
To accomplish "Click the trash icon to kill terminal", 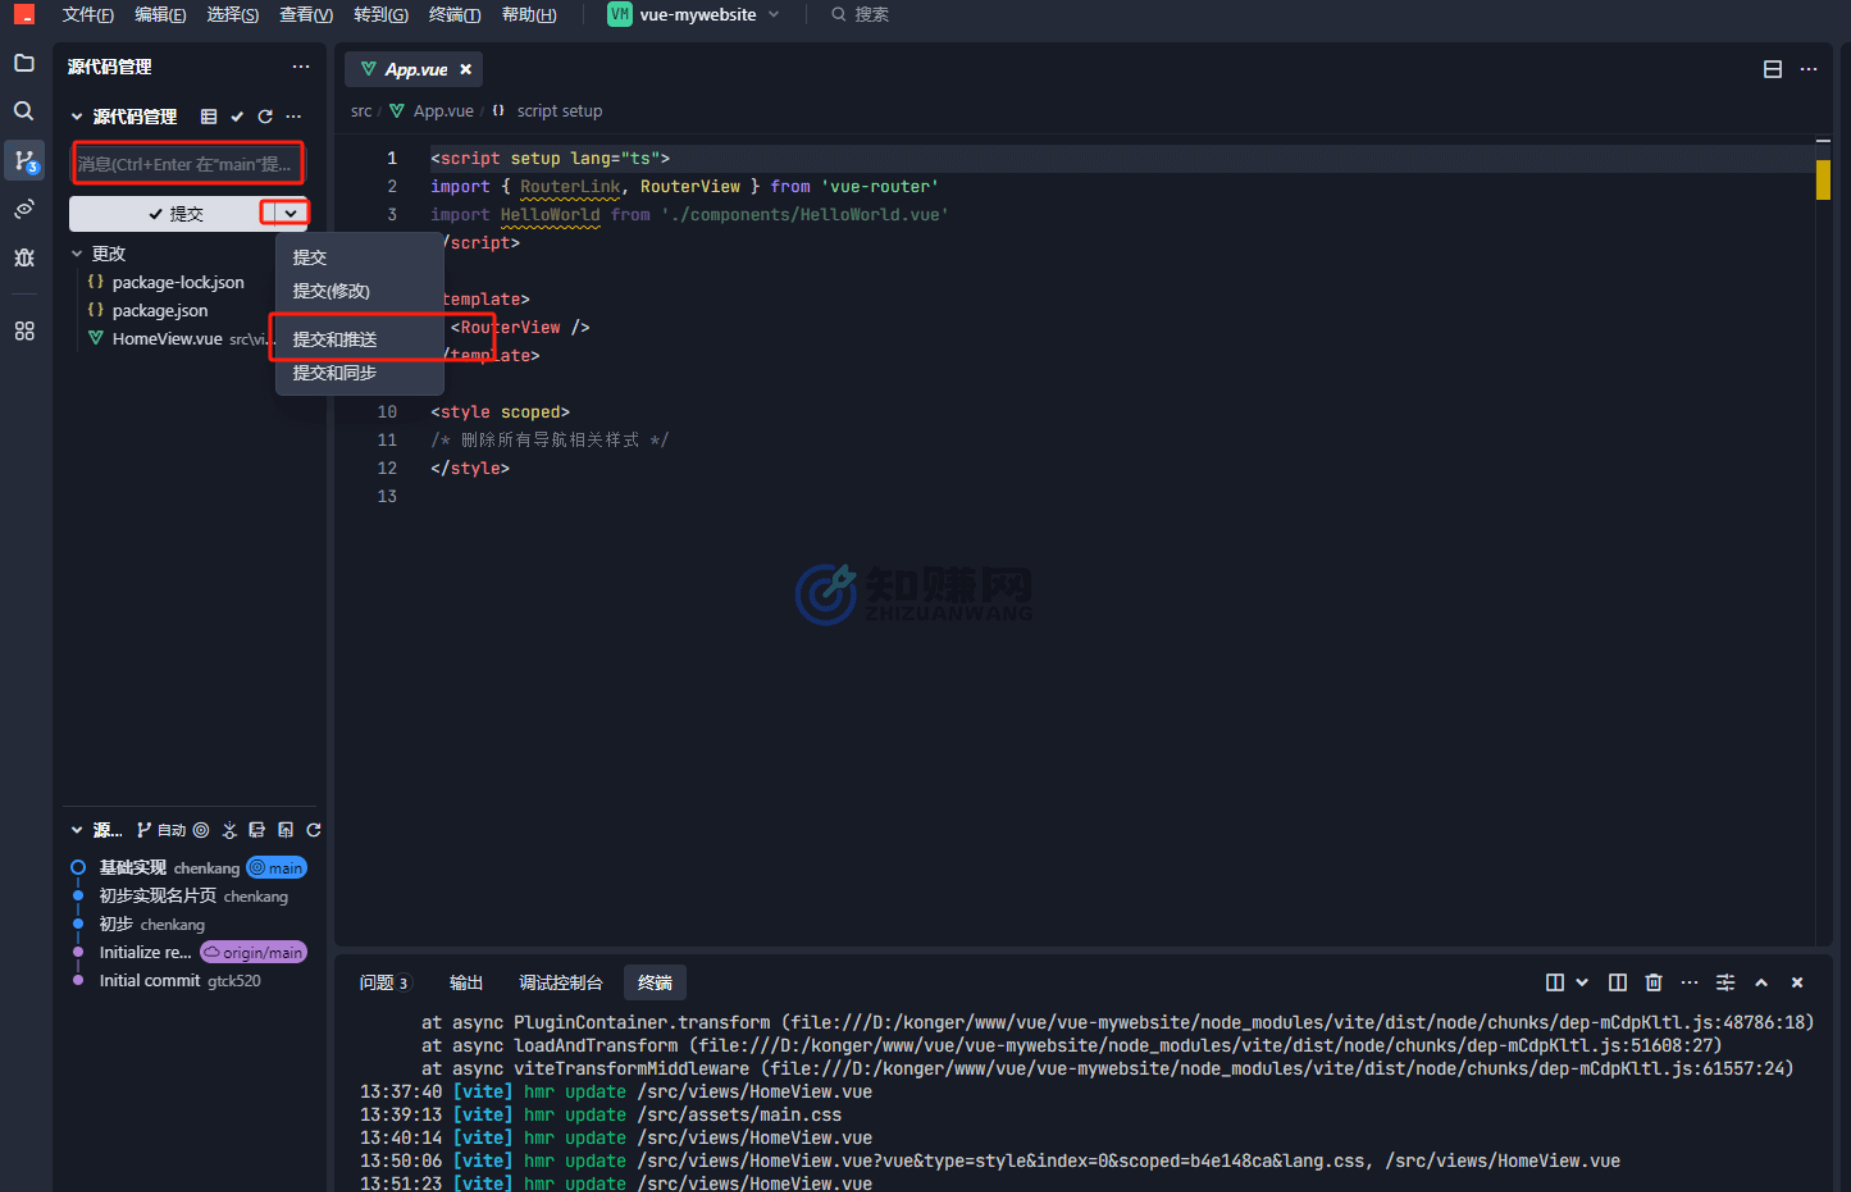I will tap(1653, 983).
